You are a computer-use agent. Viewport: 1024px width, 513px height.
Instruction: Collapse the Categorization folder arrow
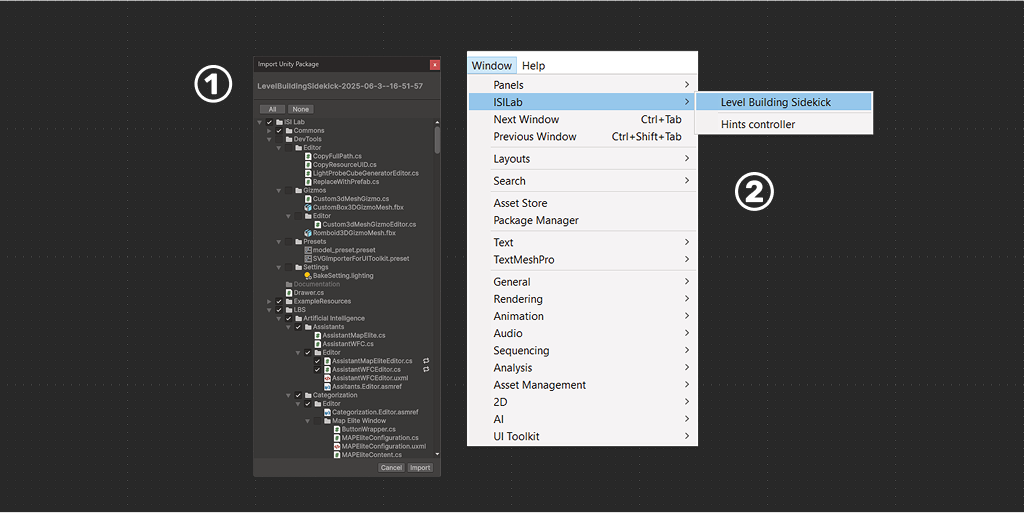click(289, 395)
